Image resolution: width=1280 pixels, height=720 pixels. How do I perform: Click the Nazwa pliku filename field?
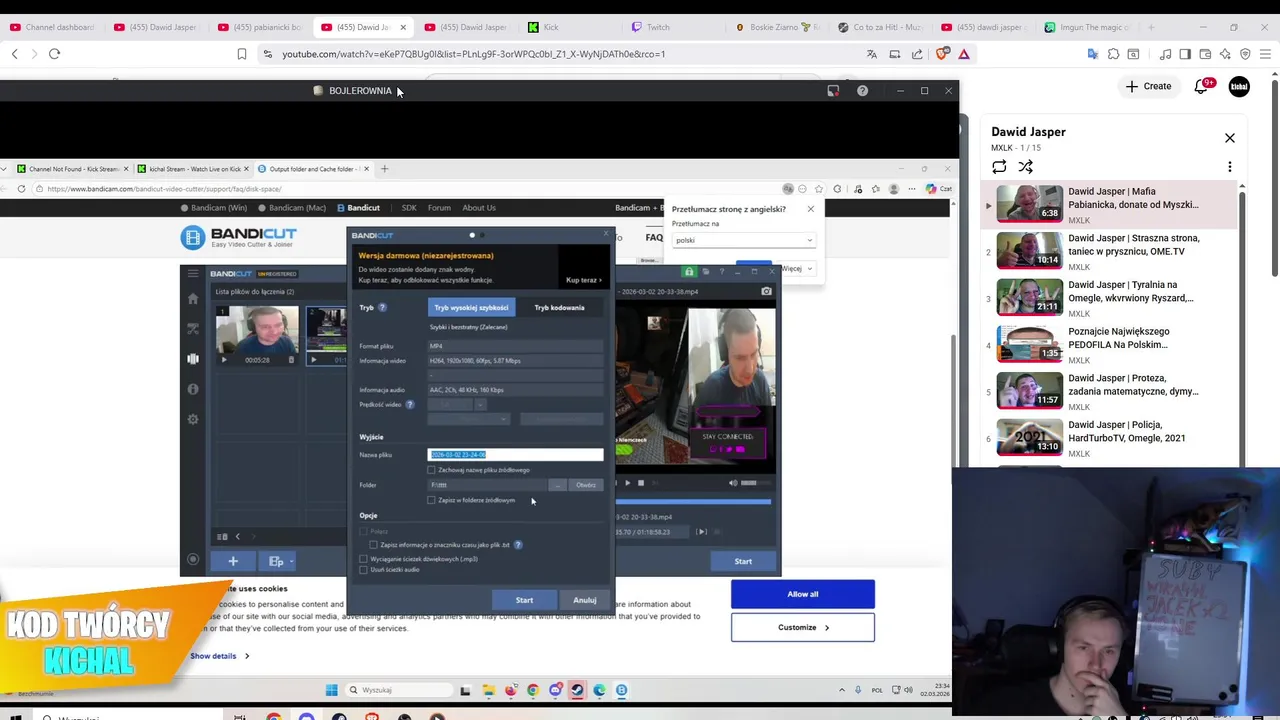pyautogui.click(x=516, y=455)
